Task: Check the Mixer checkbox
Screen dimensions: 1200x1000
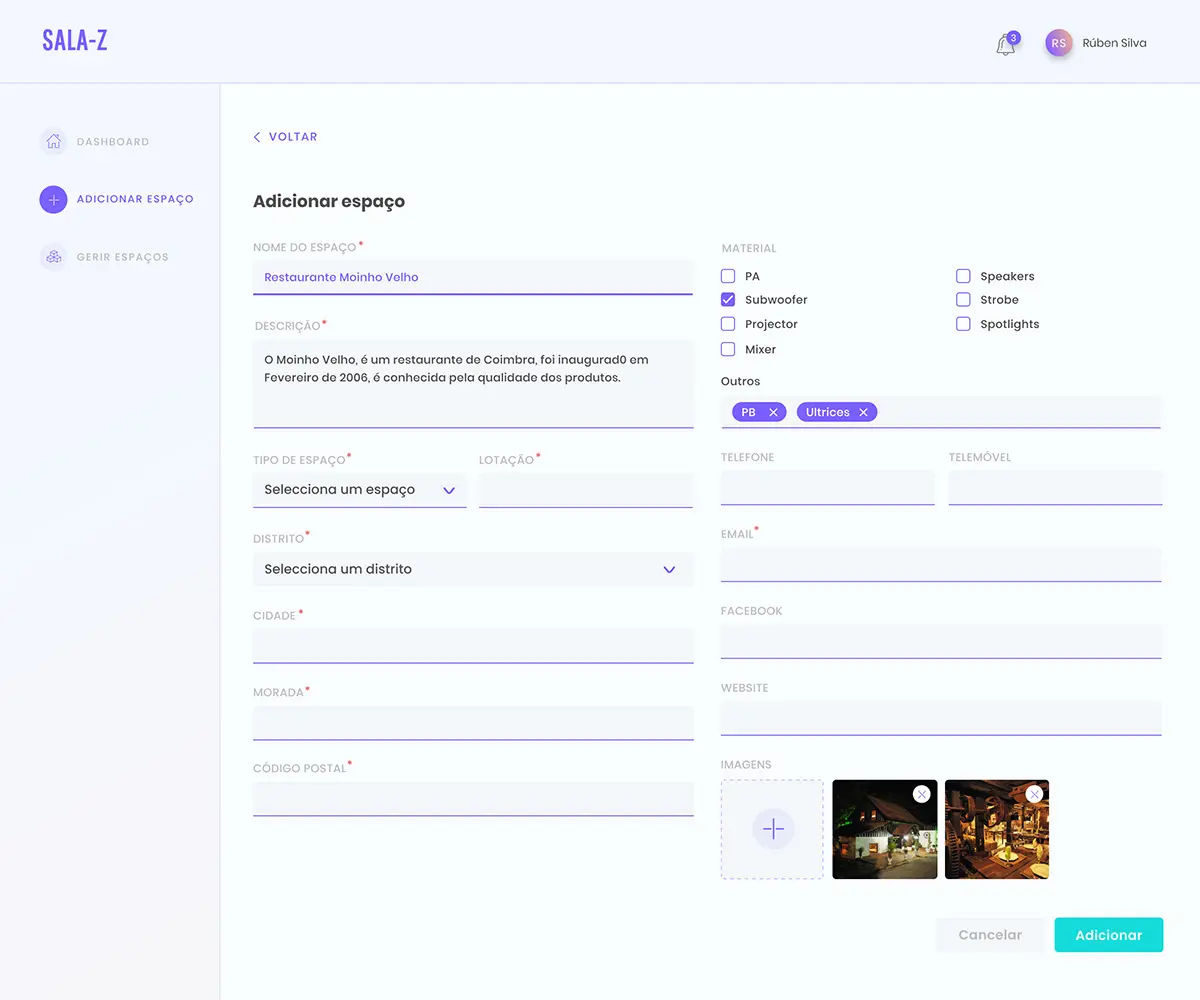Action: click(728, 349)
